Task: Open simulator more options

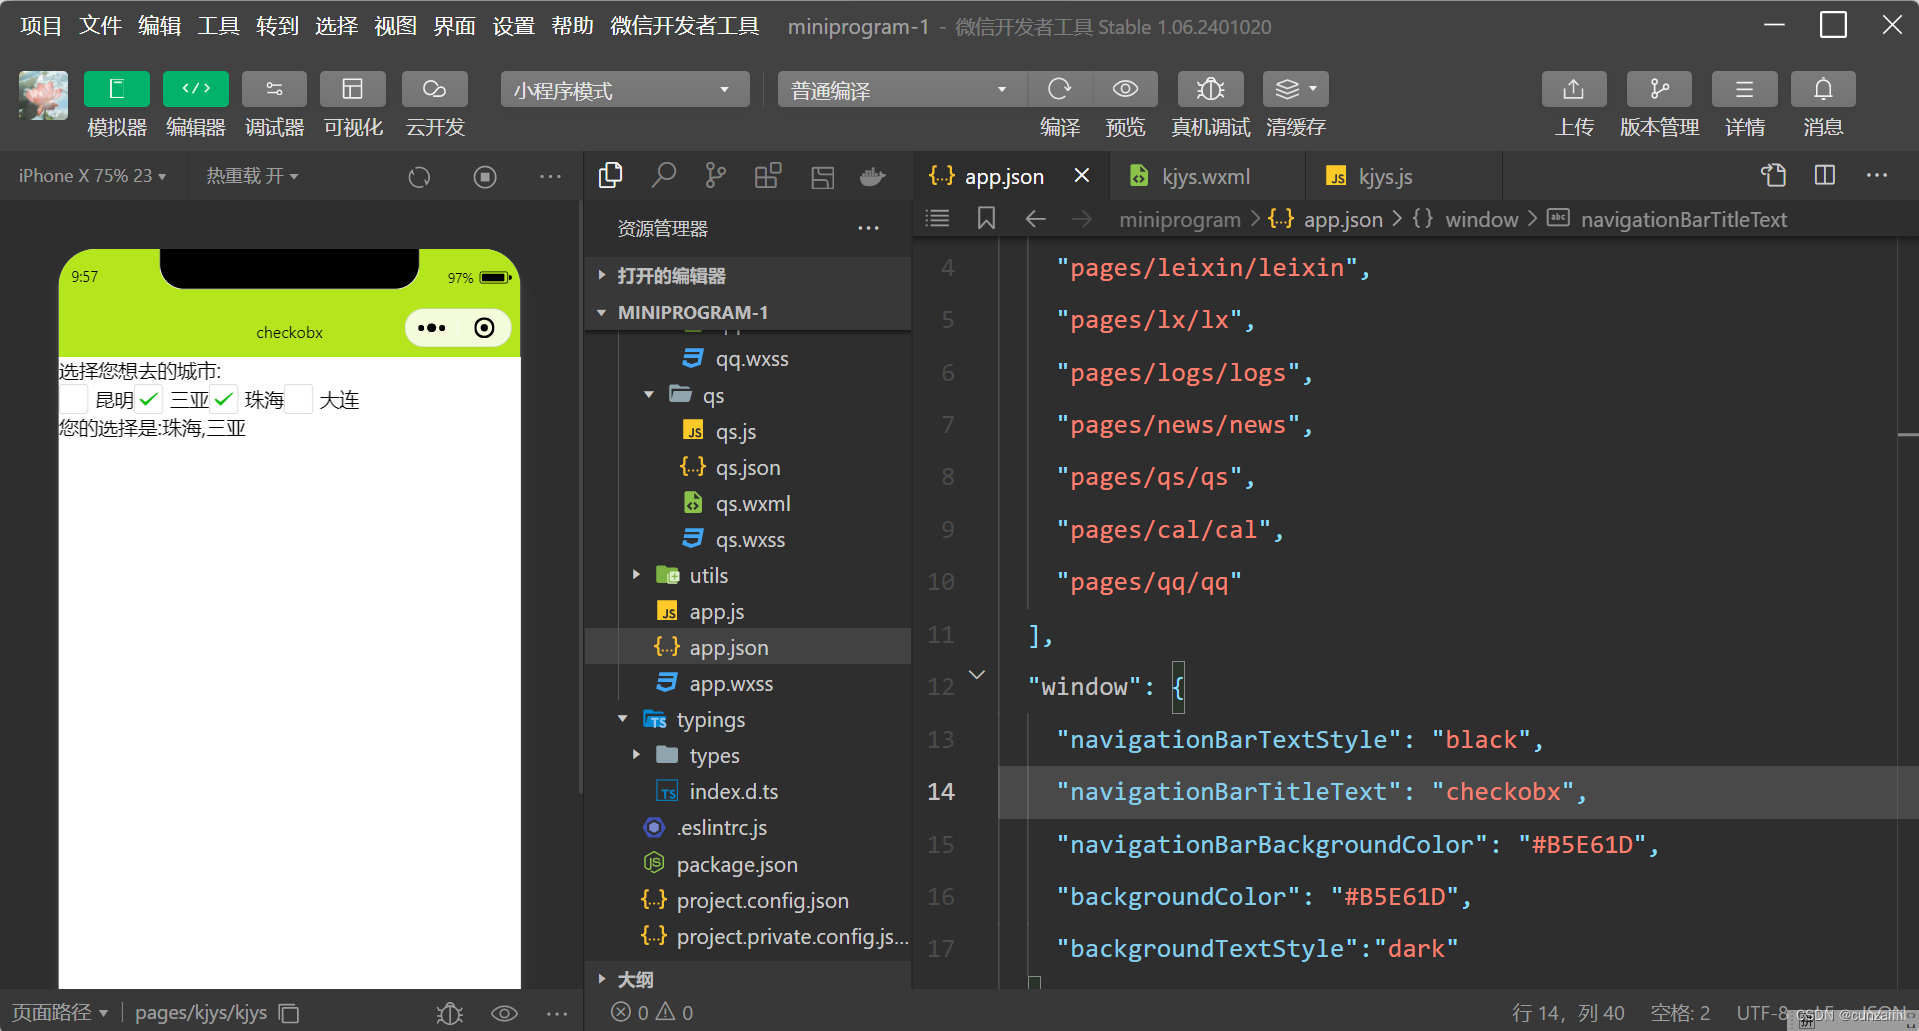Action: (550, 177)
